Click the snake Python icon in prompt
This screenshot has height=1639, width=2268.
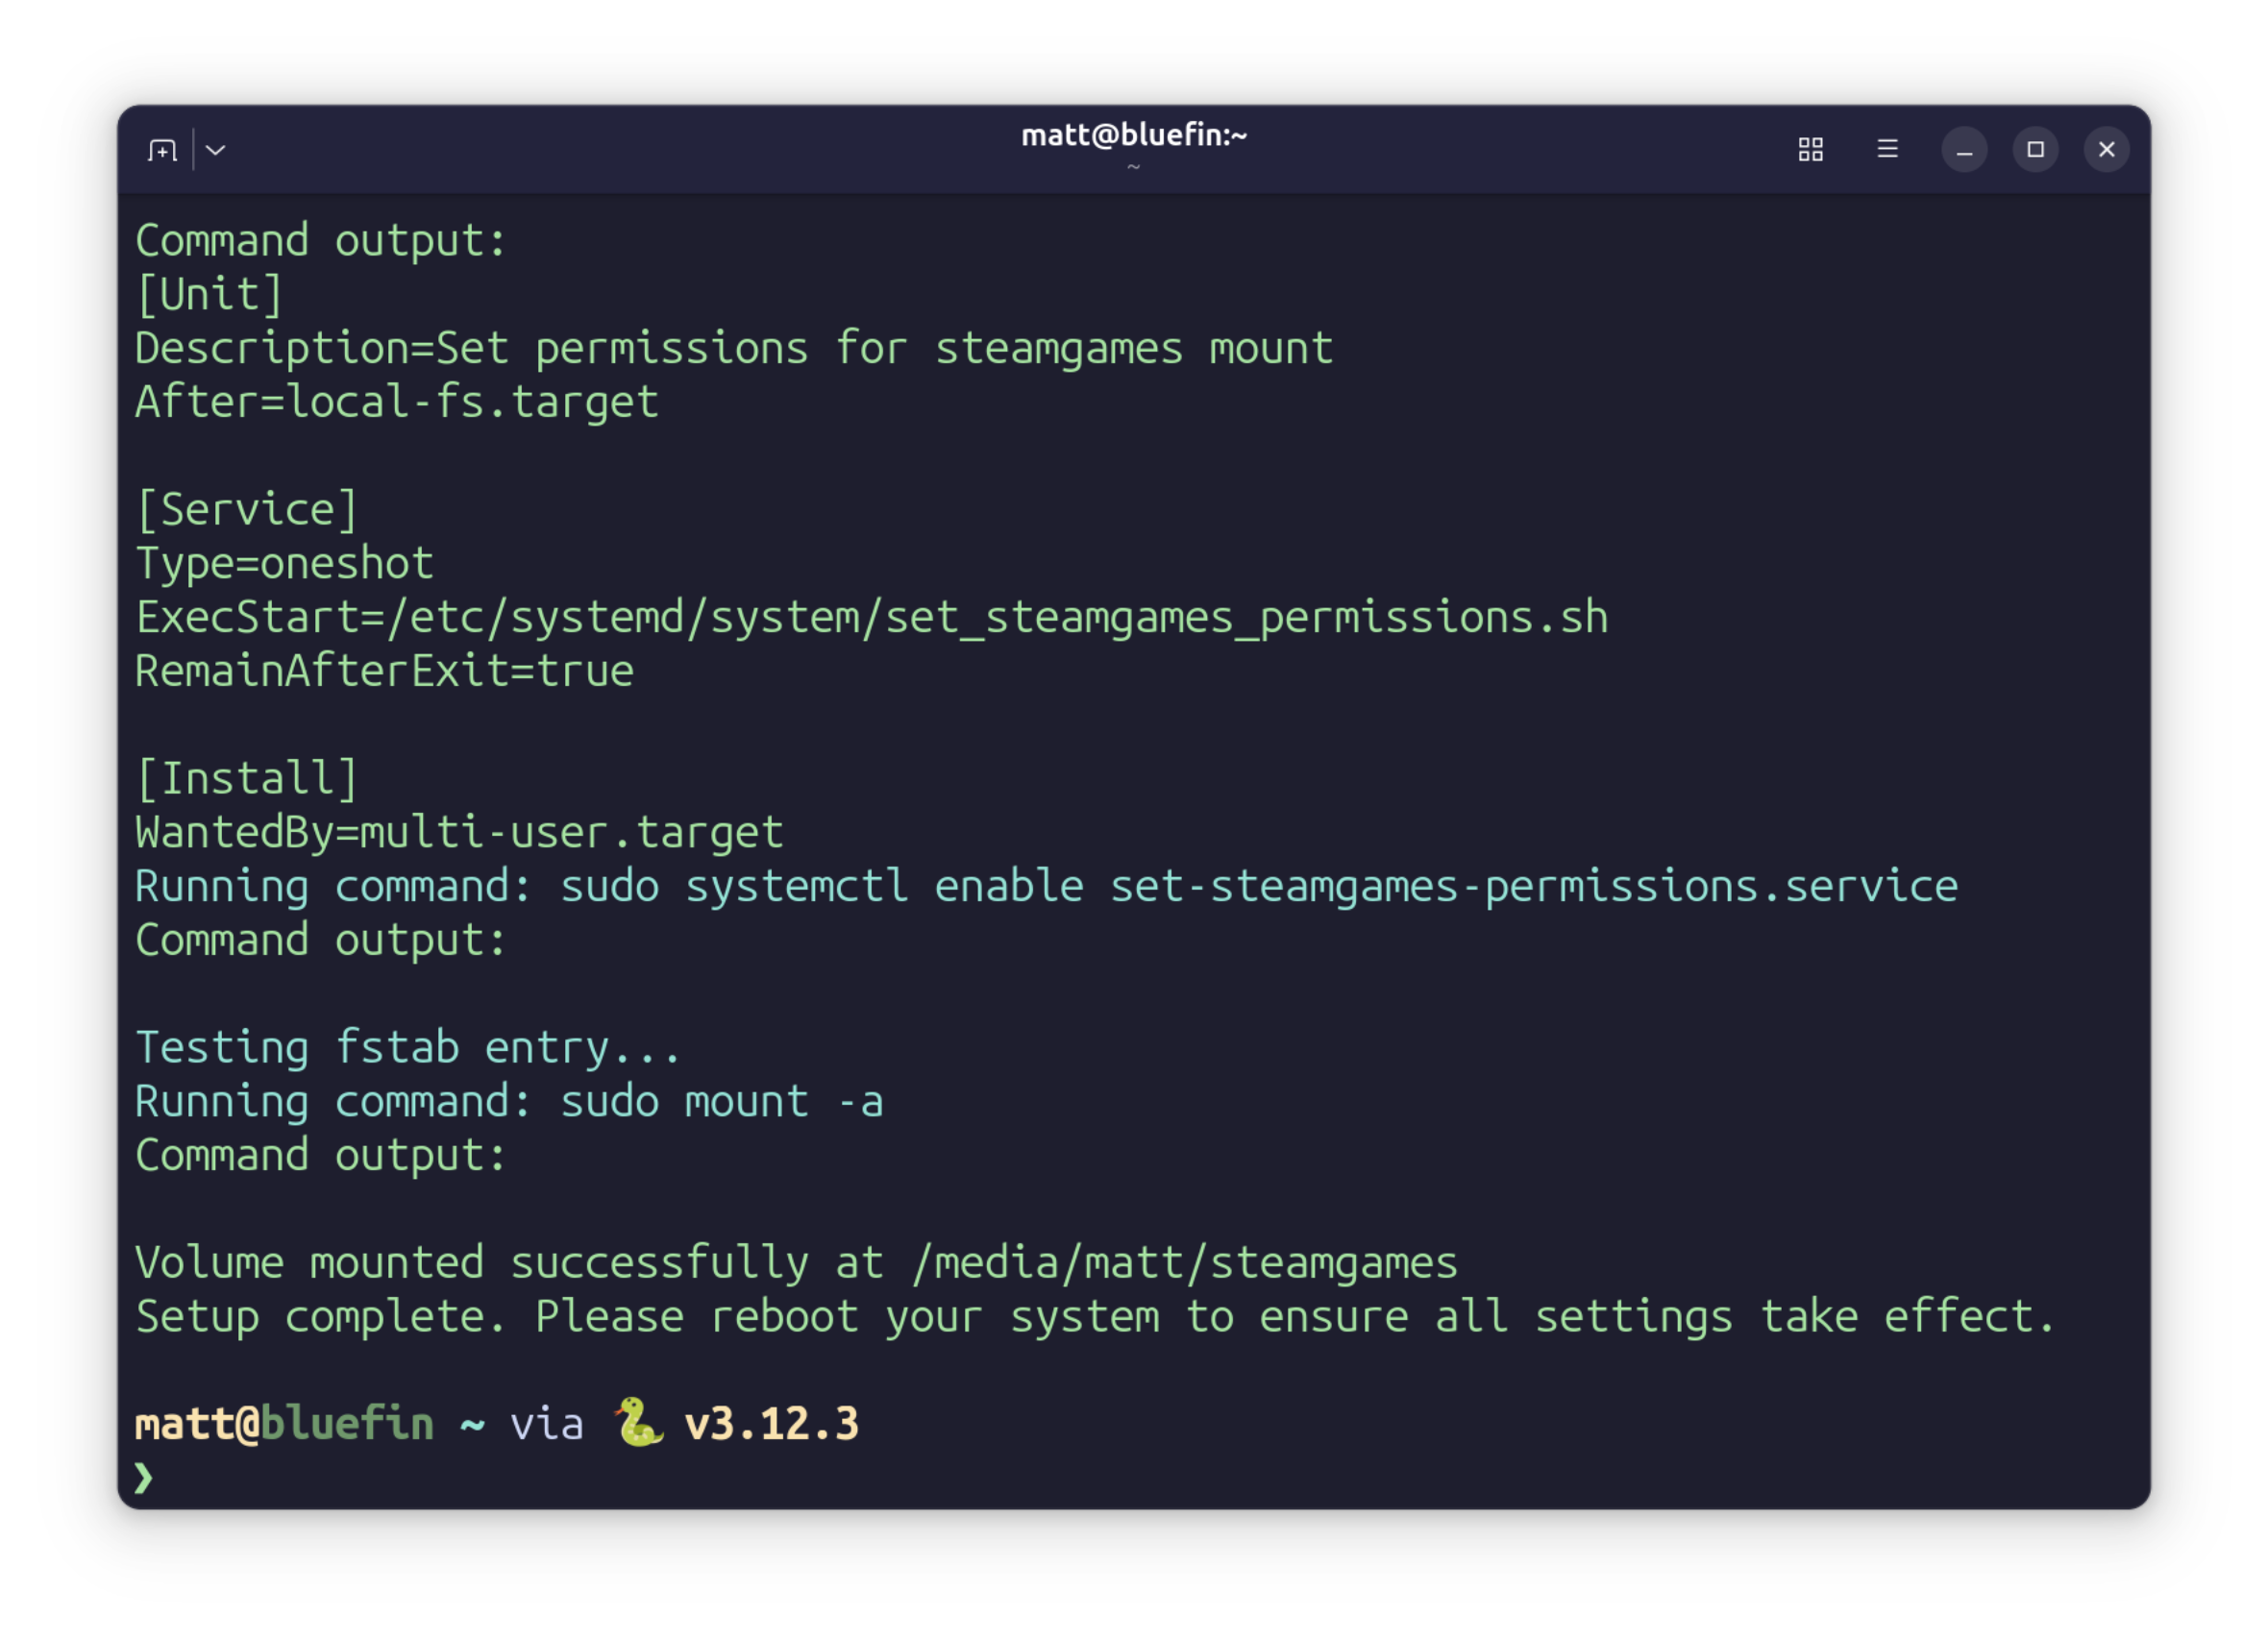[x=638, y=1422]
